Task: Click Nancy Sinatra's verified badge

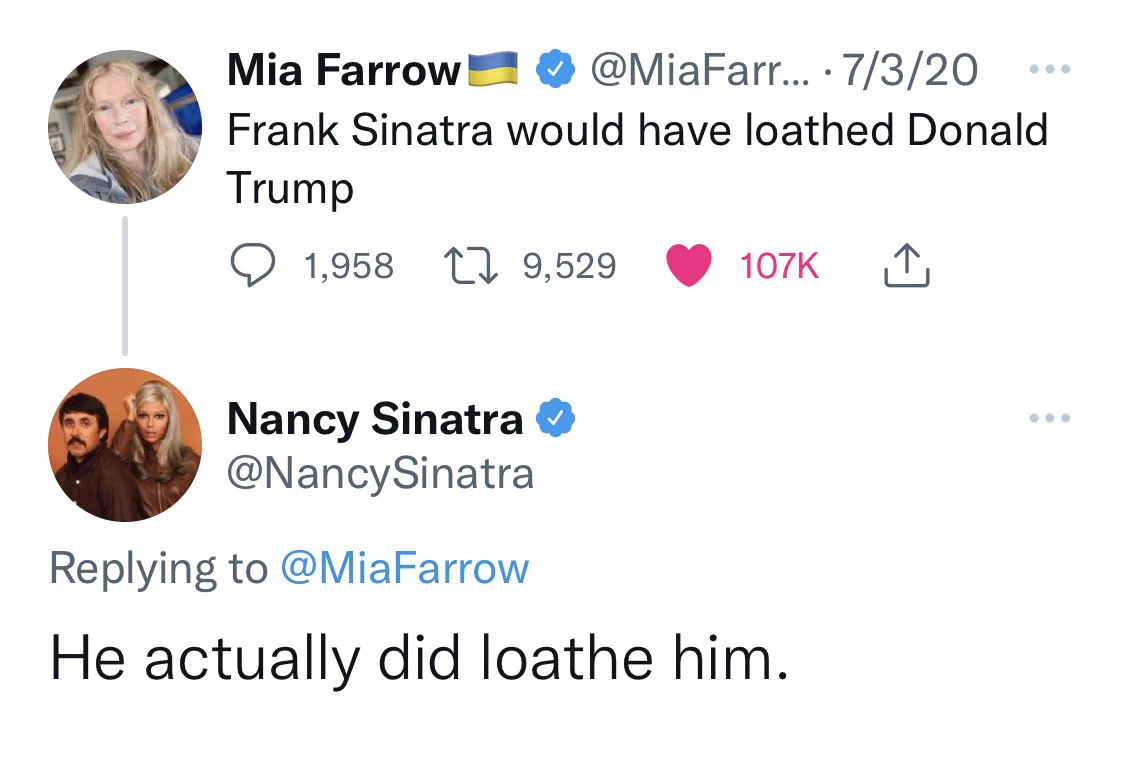Action: coord(556,418)
